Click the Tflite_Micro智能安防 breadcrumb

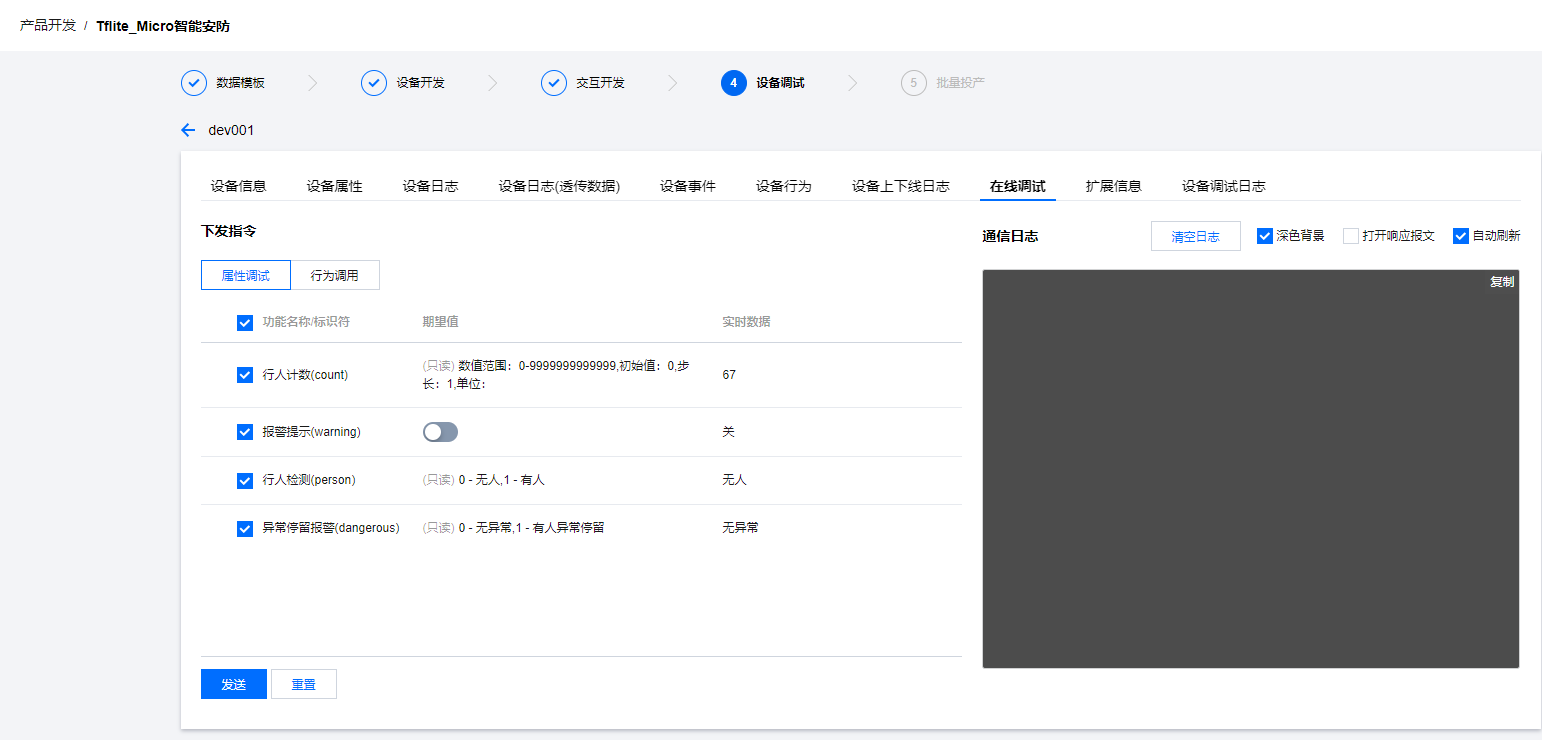(163, 26)
